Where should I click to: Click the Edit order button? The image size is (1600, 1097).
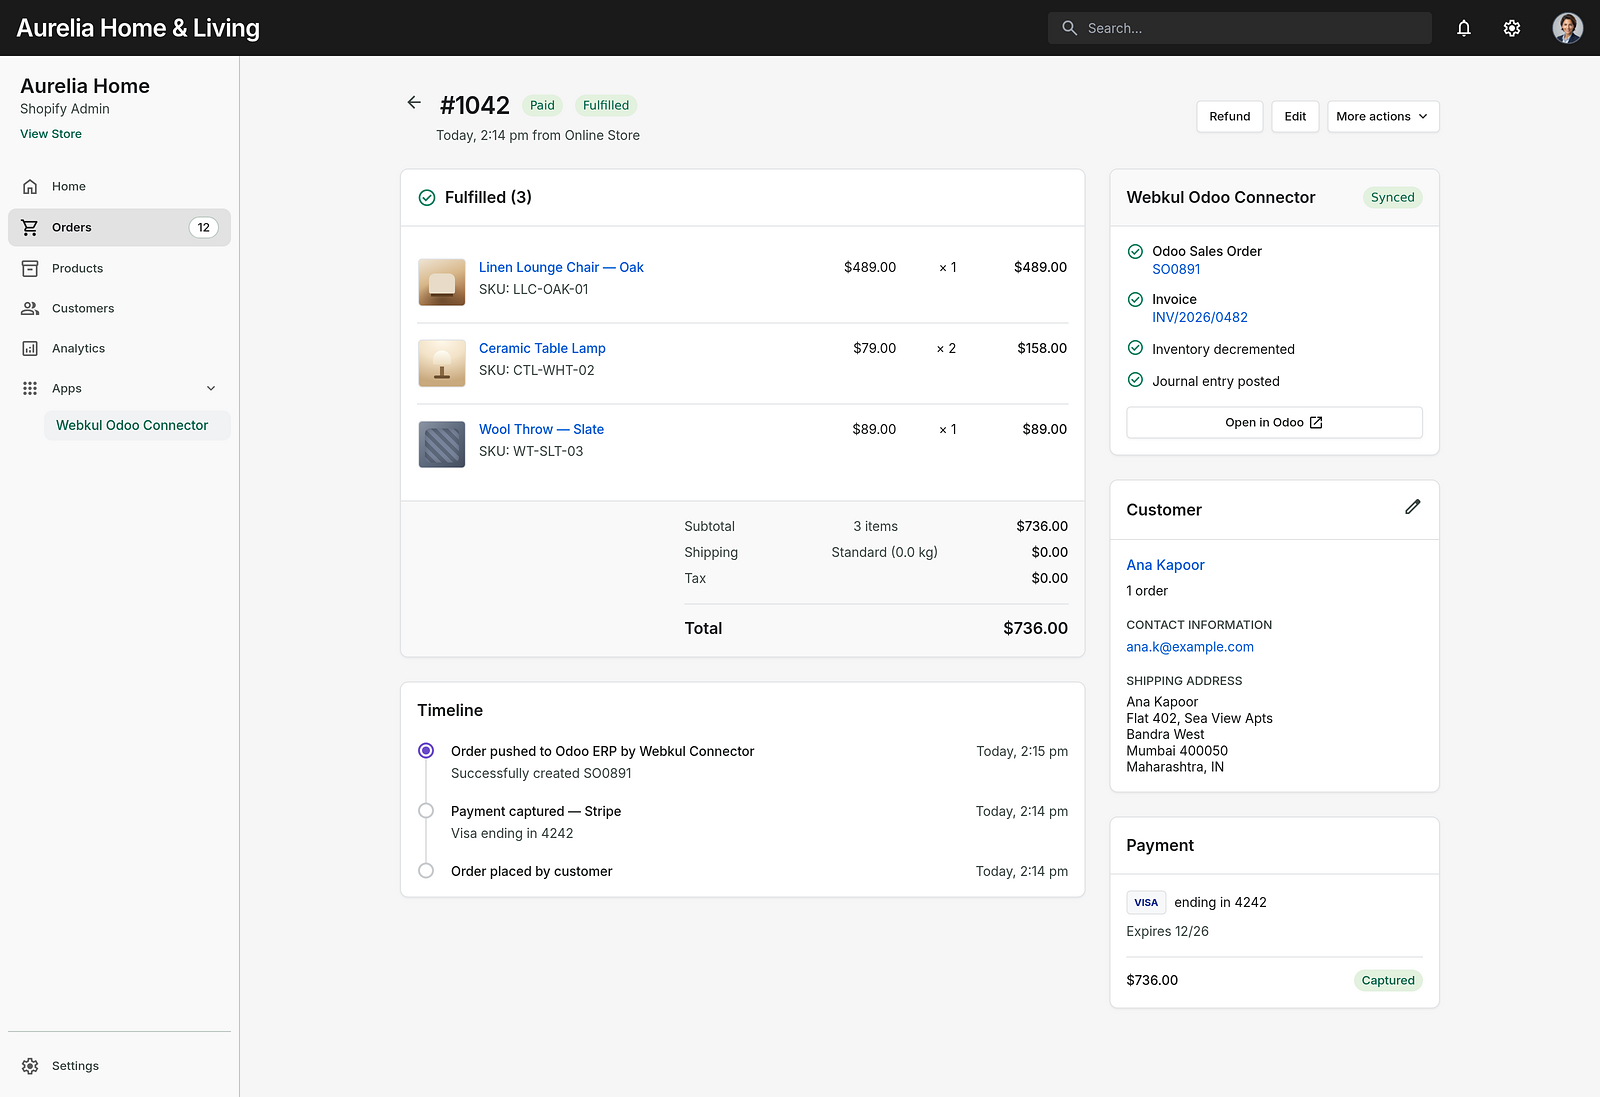[x=1295, y=116]
